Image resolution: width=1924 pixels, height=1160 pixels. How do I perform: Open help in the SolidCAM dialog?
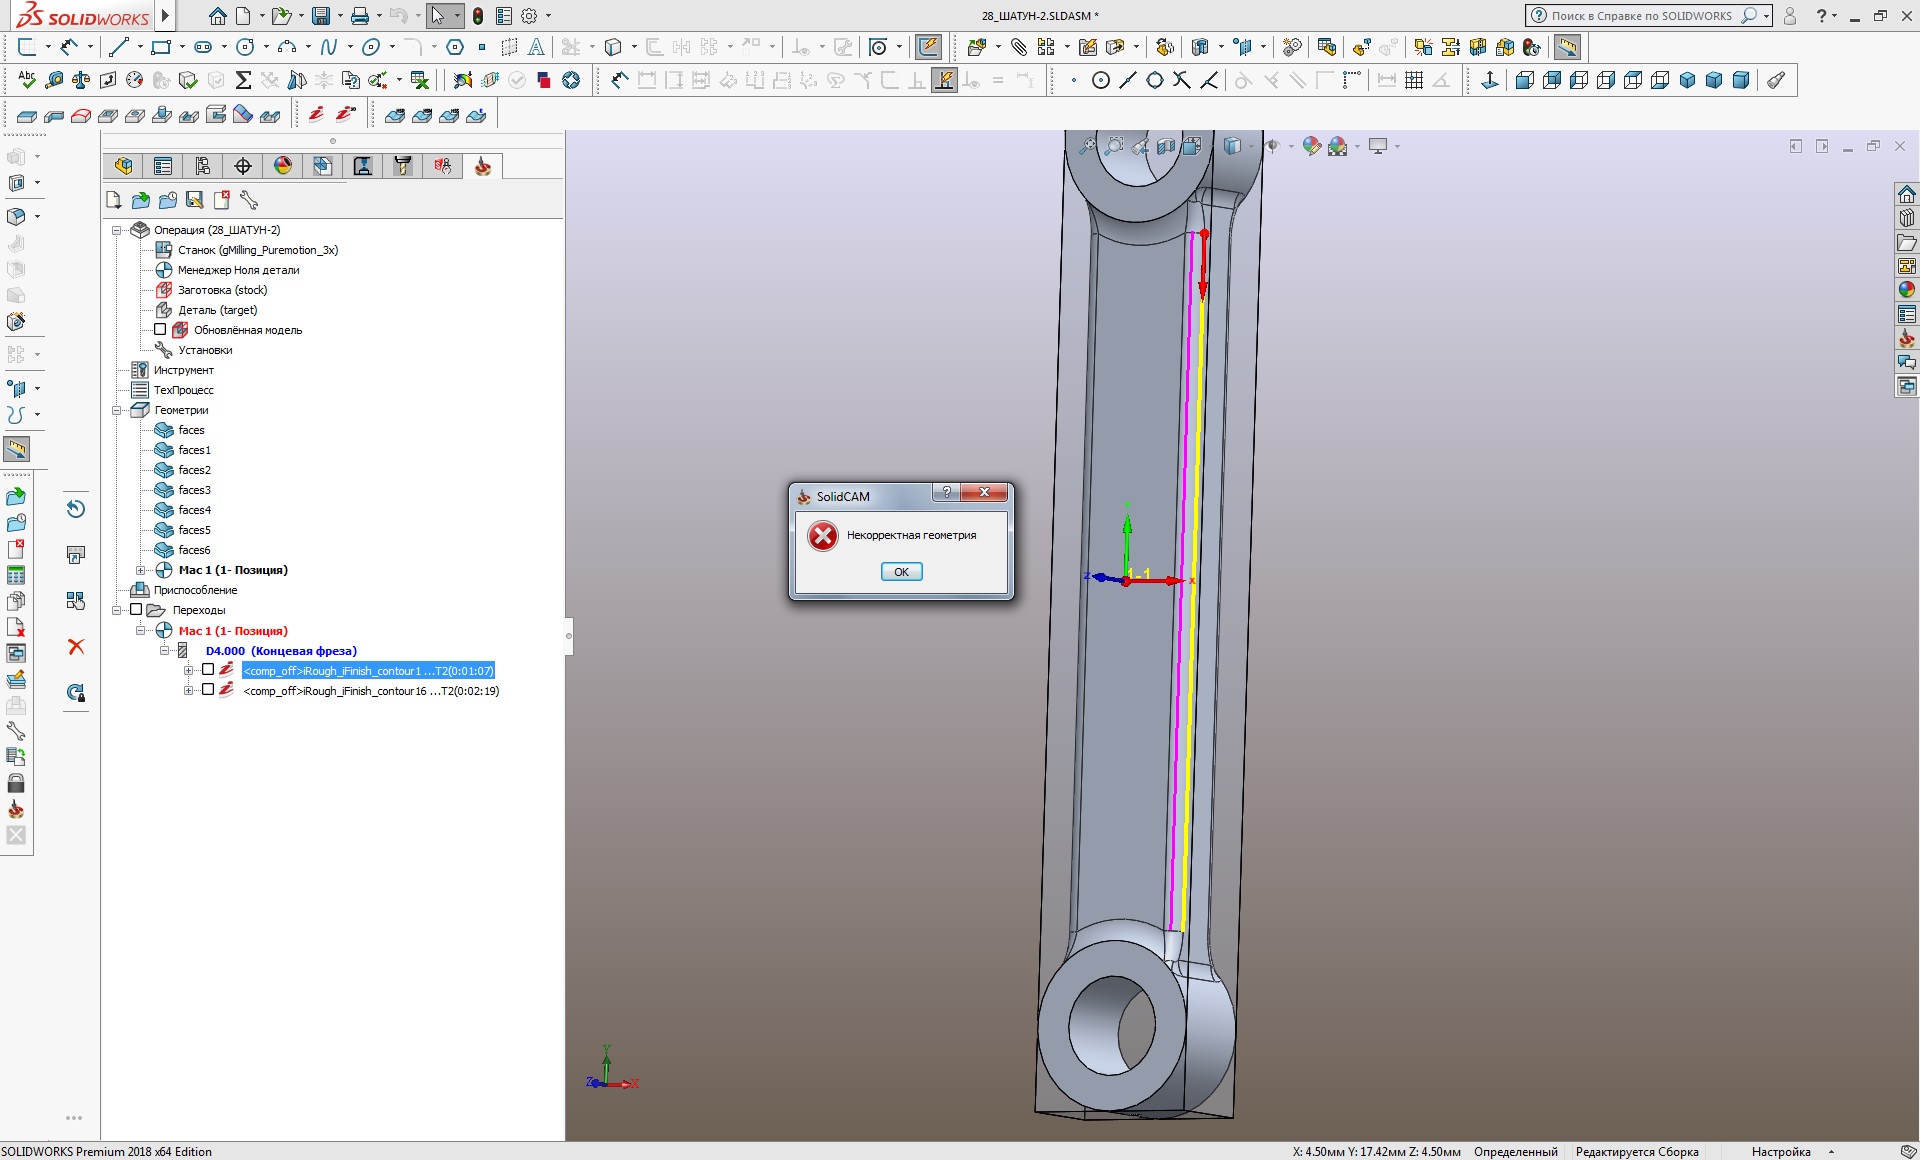click(946, 492)
